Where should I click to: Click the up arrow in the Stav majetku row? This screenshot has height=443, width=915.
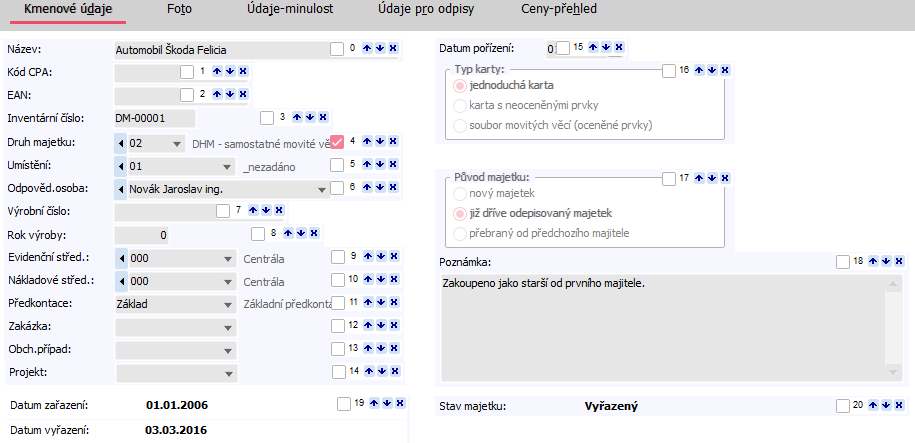[872, 405]
